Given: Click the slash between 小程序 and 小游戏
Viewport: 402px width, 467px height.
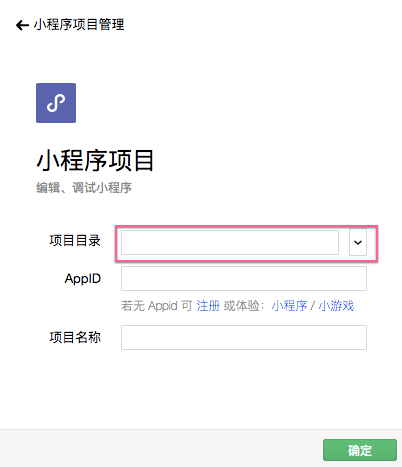Looking at the screenshot, I should pyautogui.click(x=313, y=306).
